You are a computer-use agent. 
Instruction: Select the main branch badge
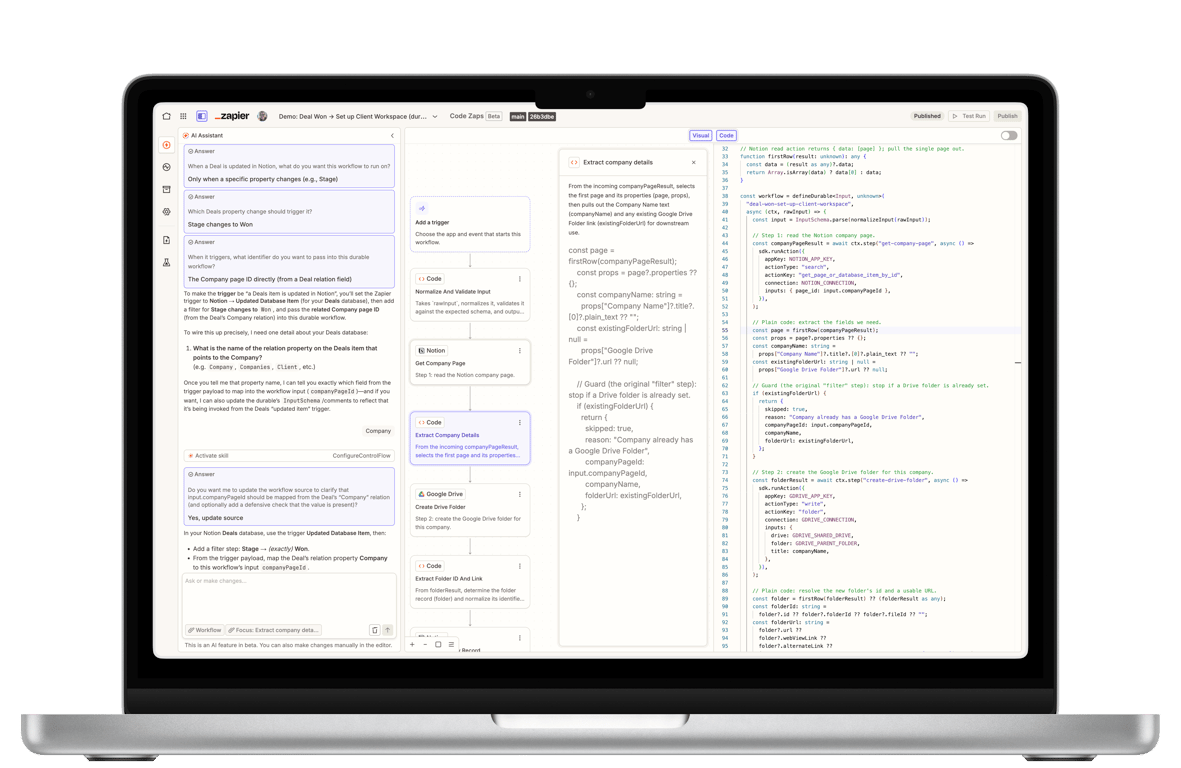[517, 117]
